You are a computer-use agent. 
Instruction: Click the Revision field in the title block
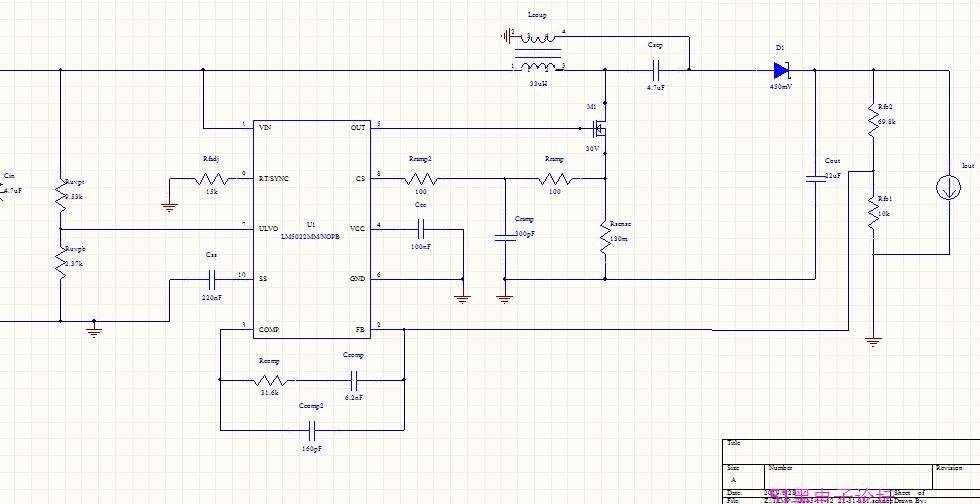click(x=956, y=476)
